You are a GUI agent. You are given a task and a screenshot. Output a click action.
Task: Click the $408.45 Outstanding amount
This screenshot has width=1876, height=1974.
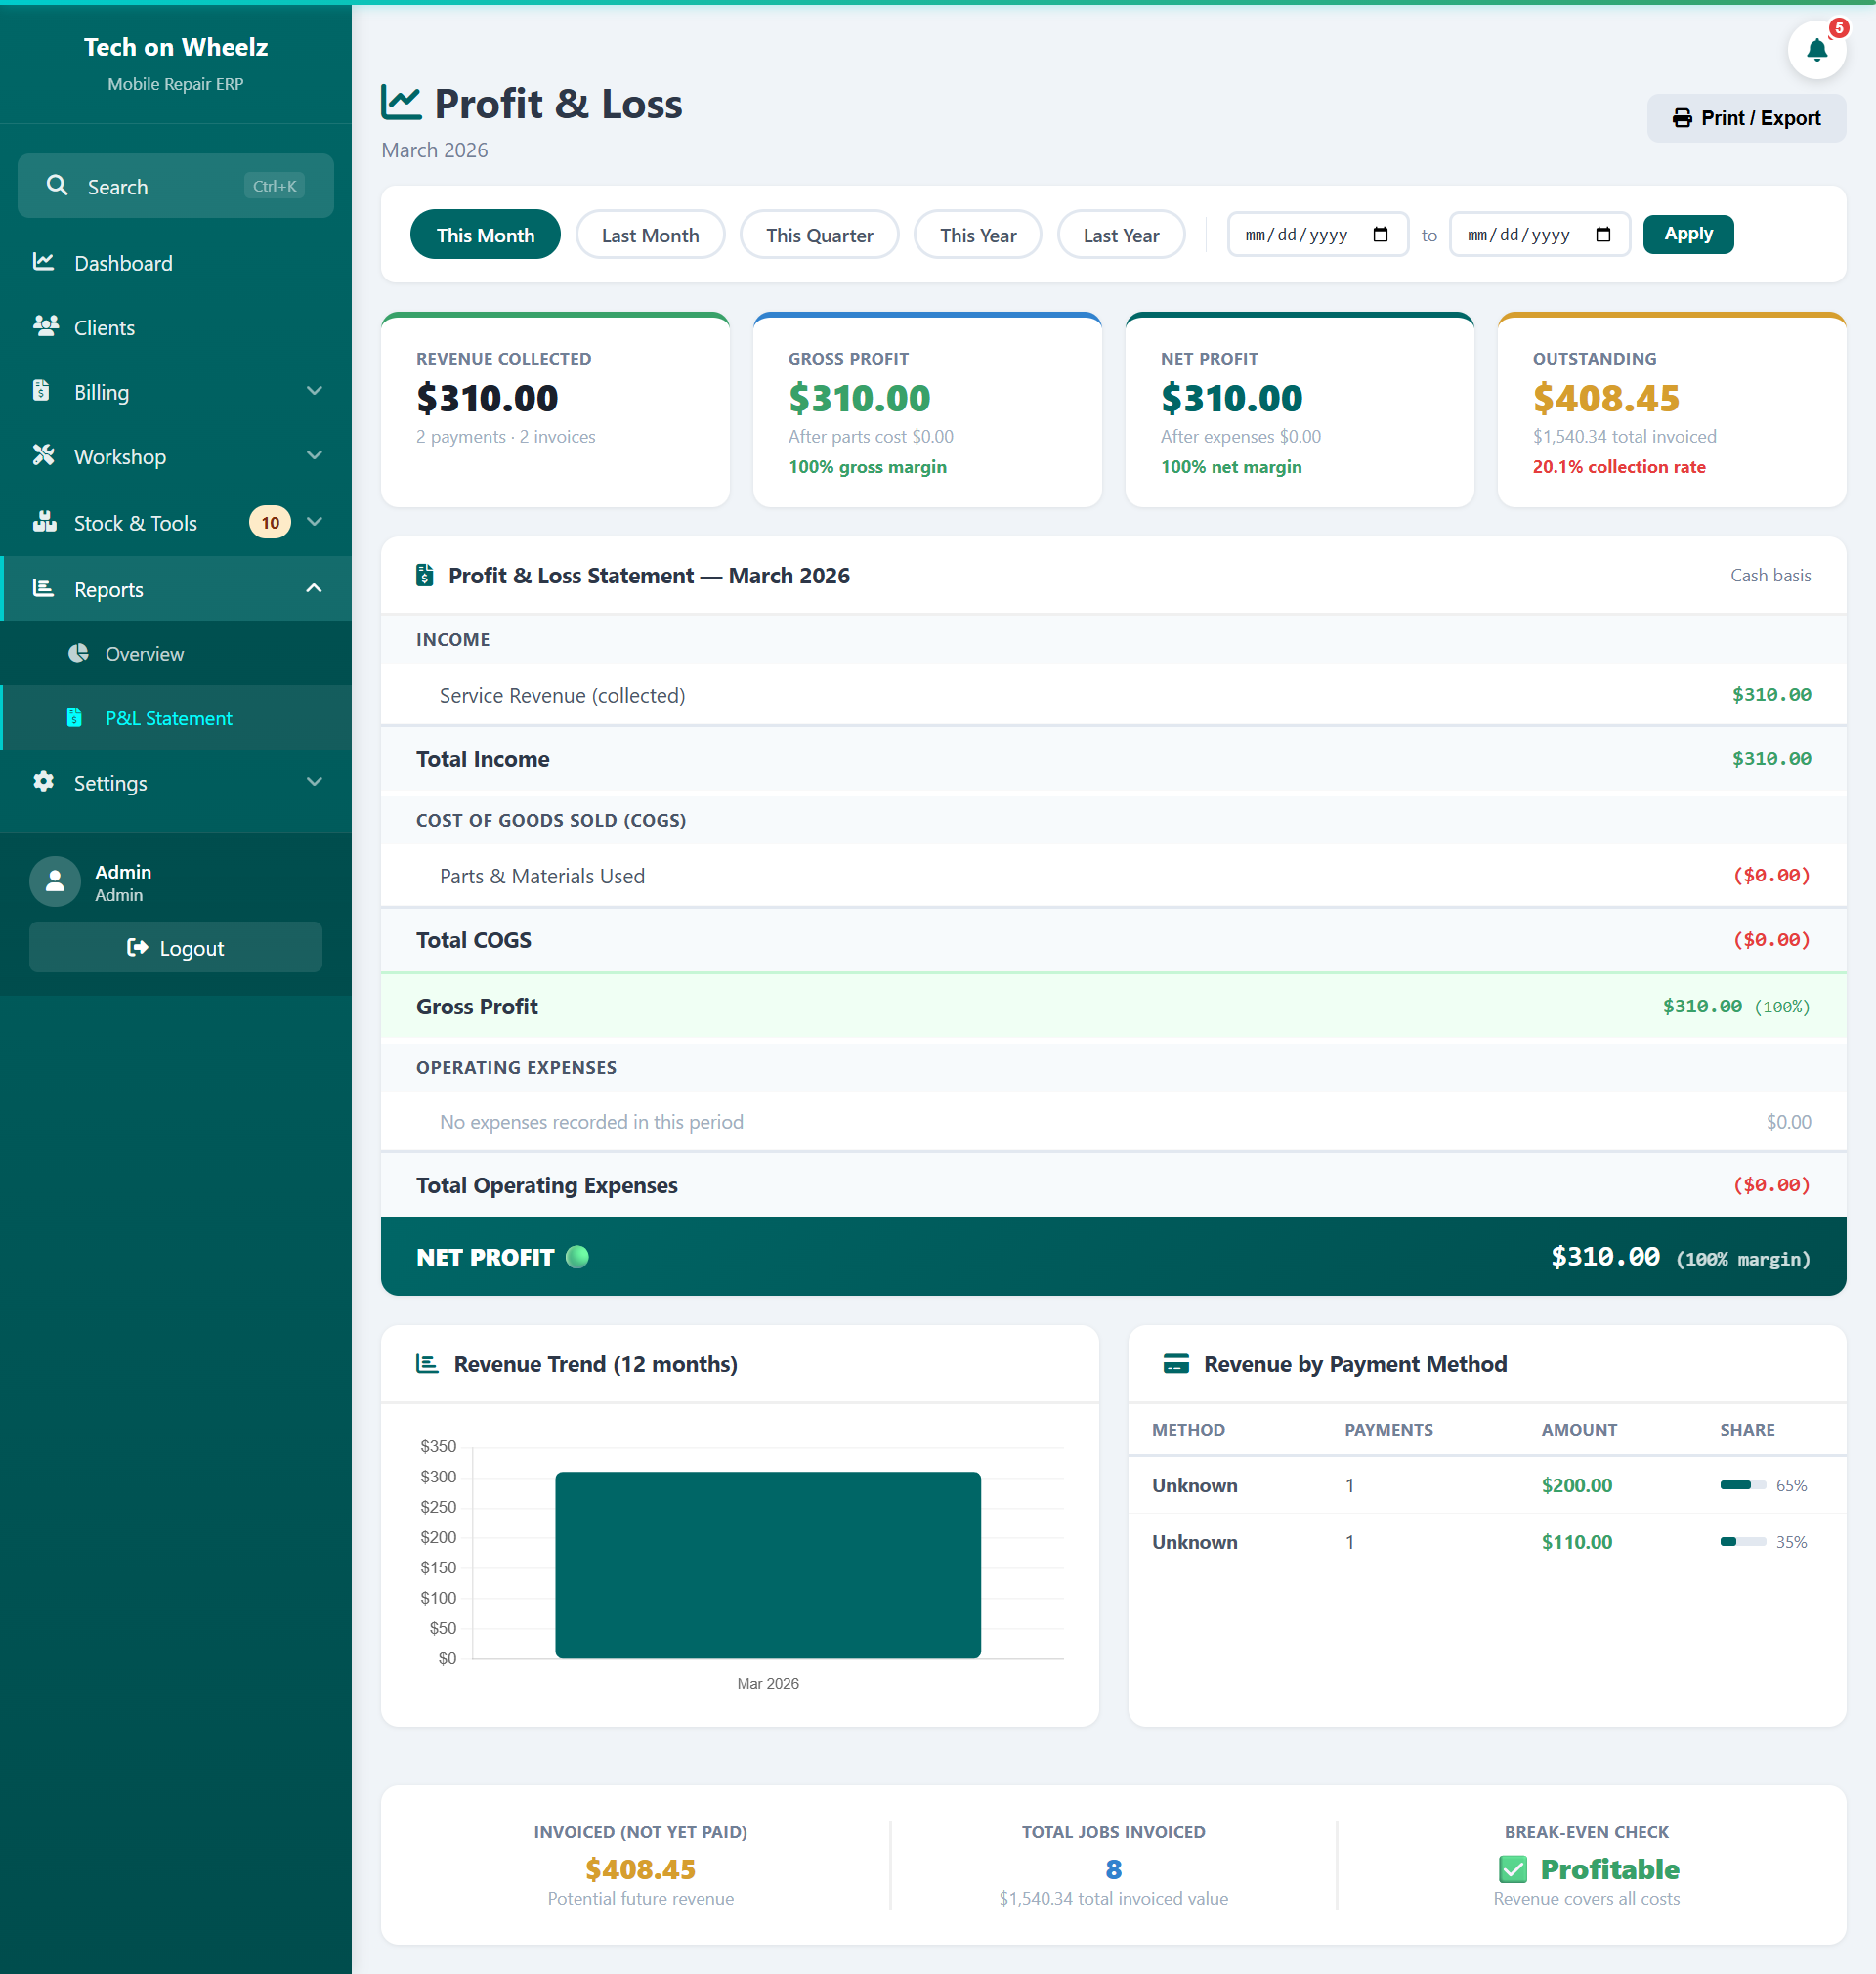(x=1606, y=398)
